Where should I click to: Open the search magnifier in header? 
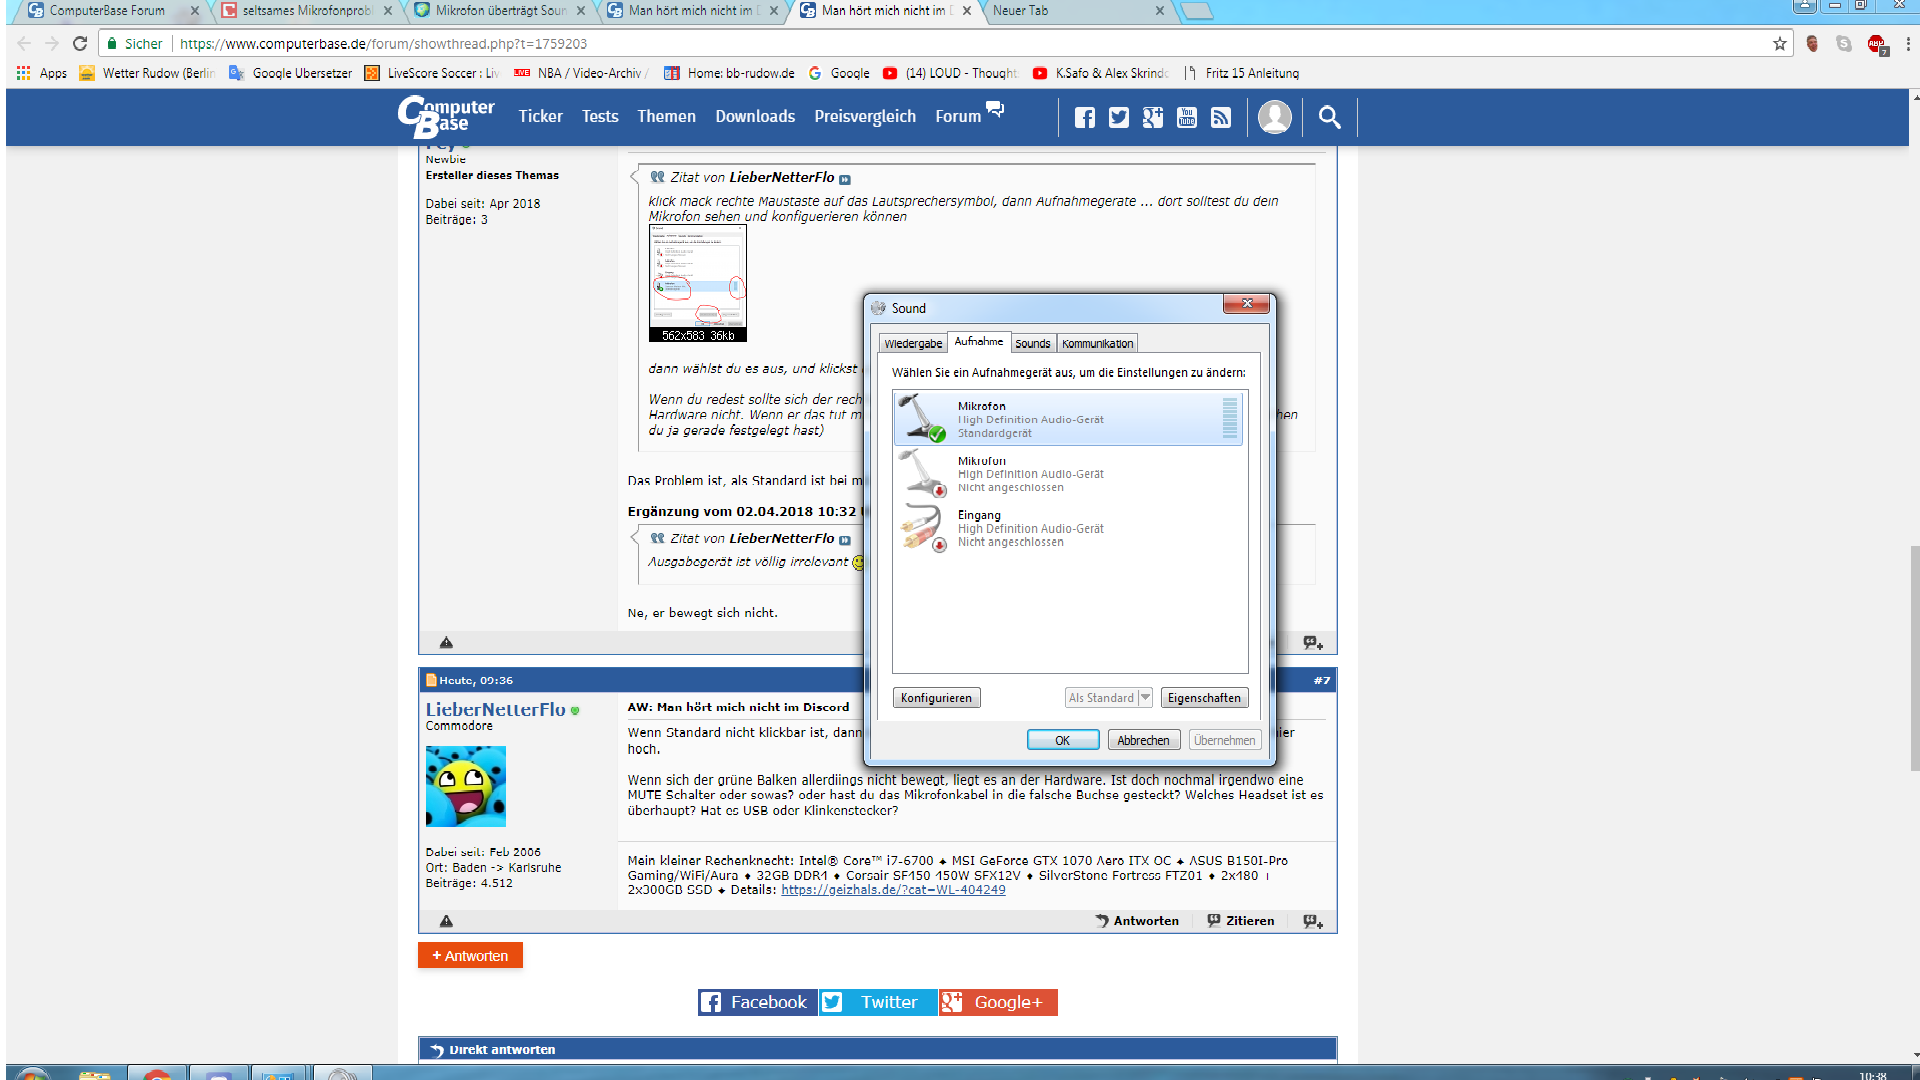[1329, 117]
